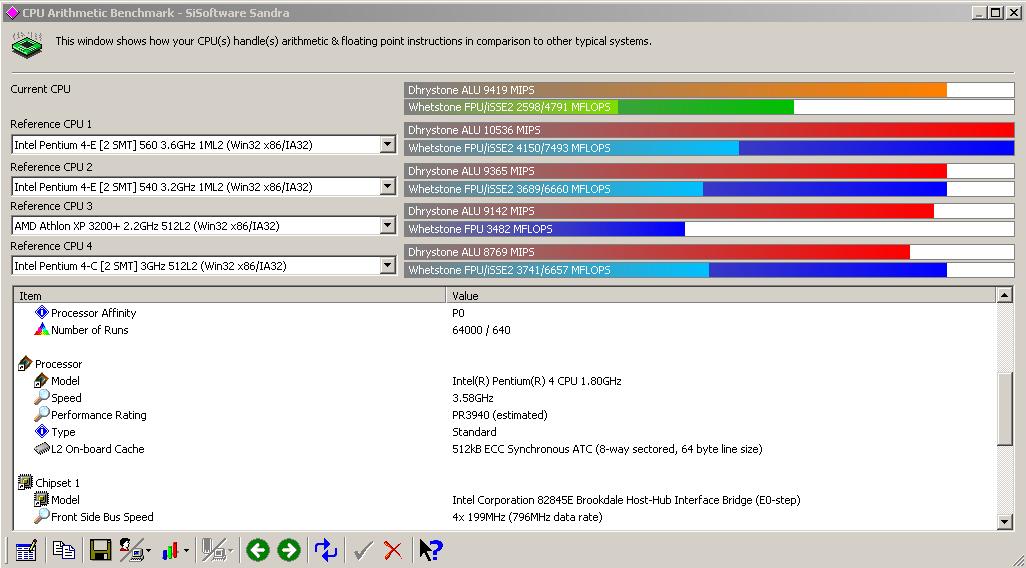
Task: Open the Reference CPU 2 dropdown
Action: coord(388,186)
